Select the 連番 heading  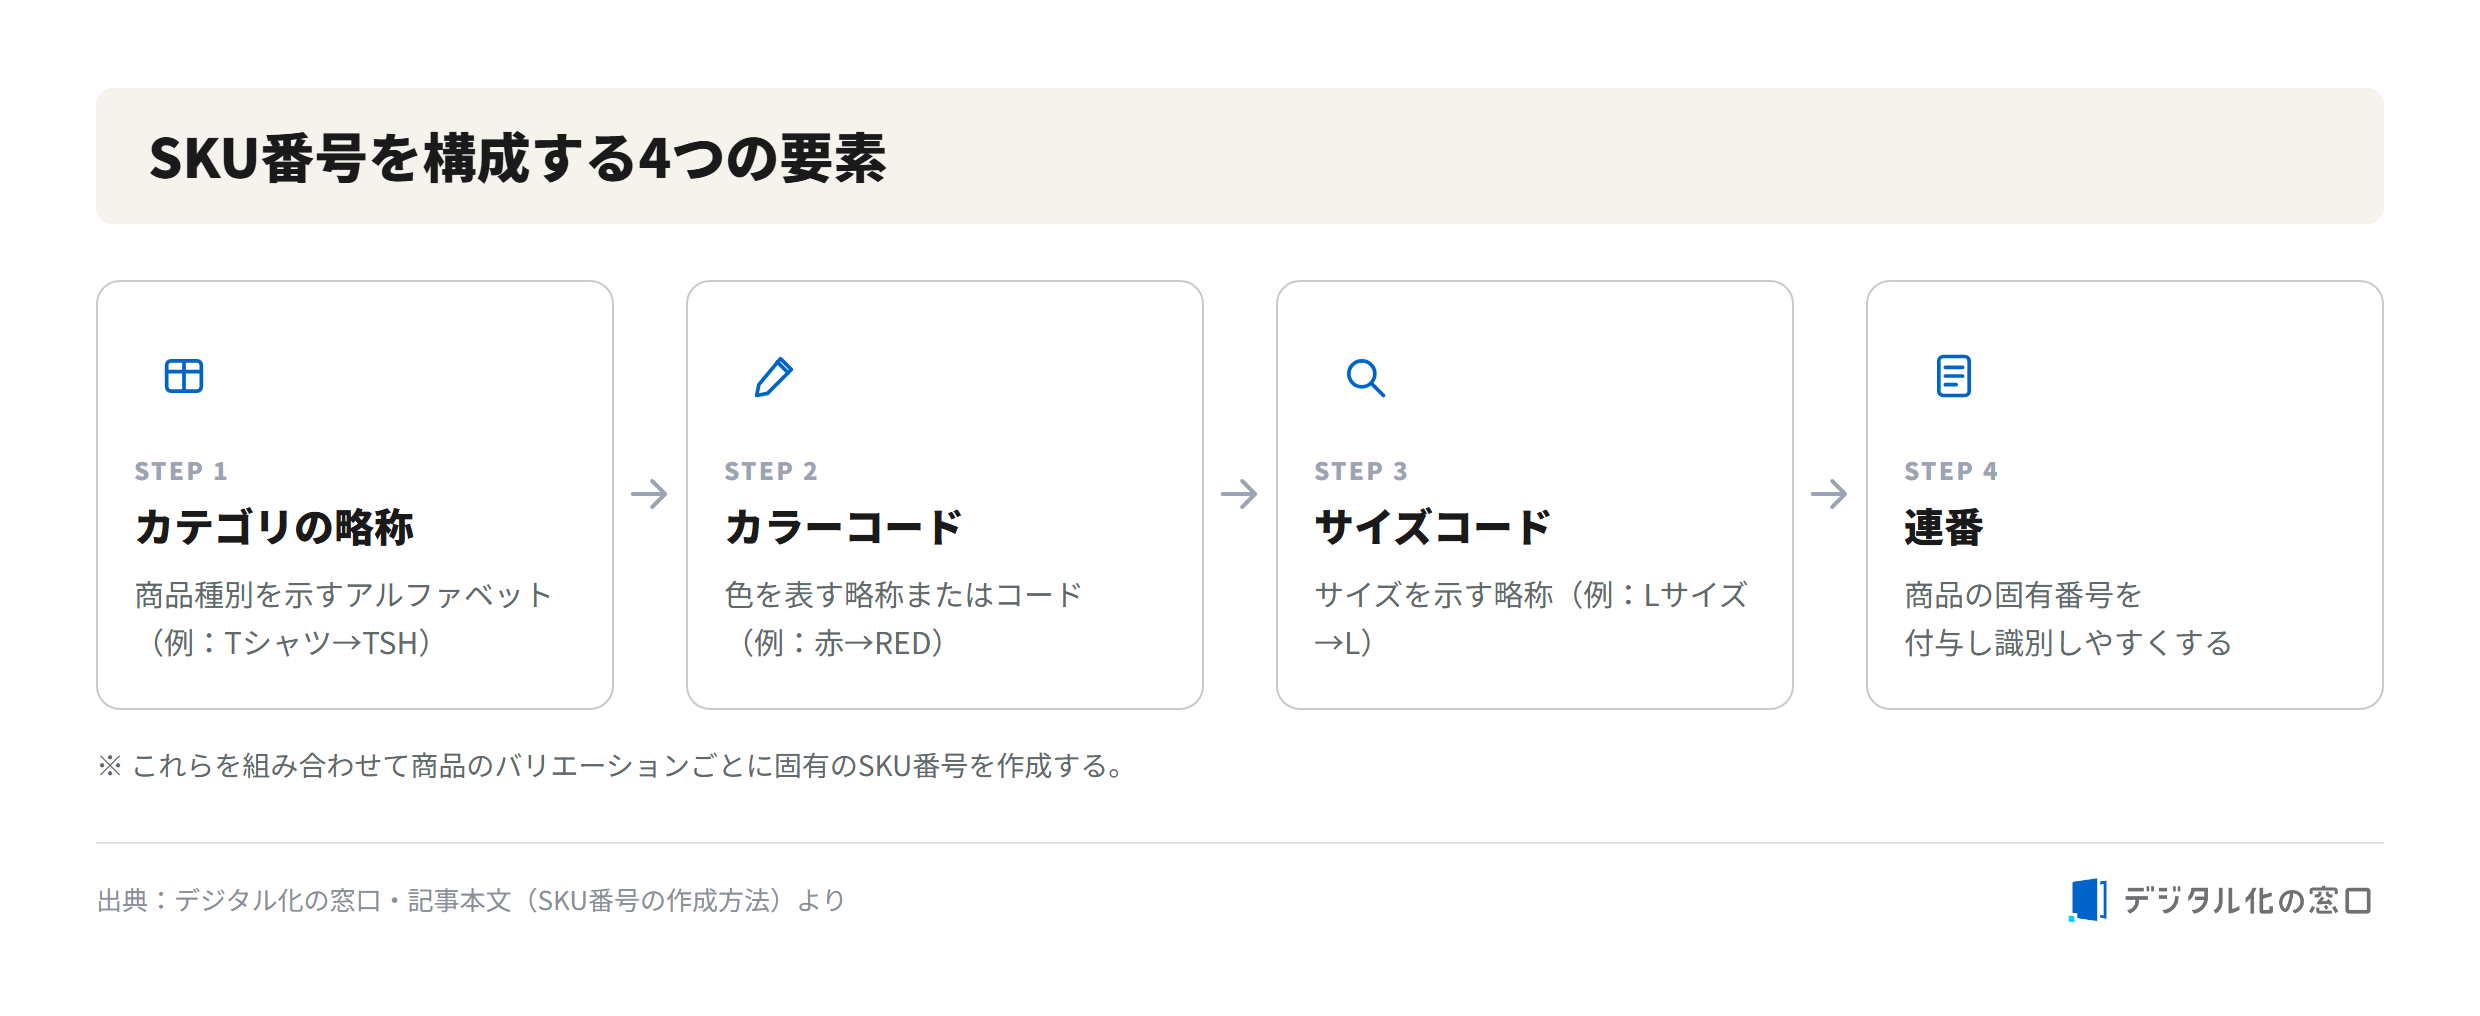click(1944, 527)
